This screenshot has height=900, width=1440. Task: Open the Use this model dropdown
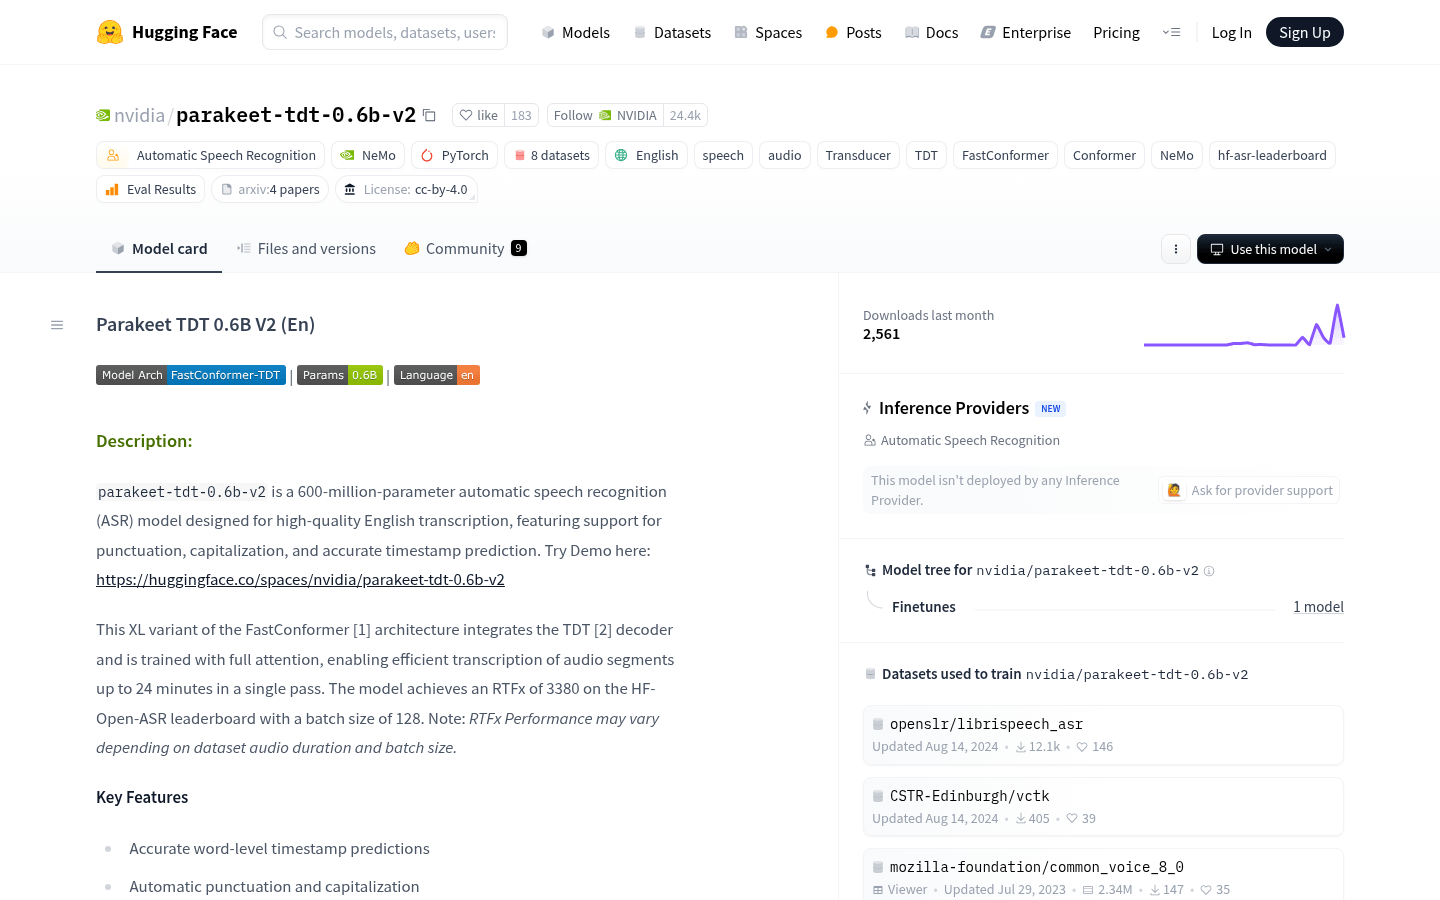tap(1270, 249)
